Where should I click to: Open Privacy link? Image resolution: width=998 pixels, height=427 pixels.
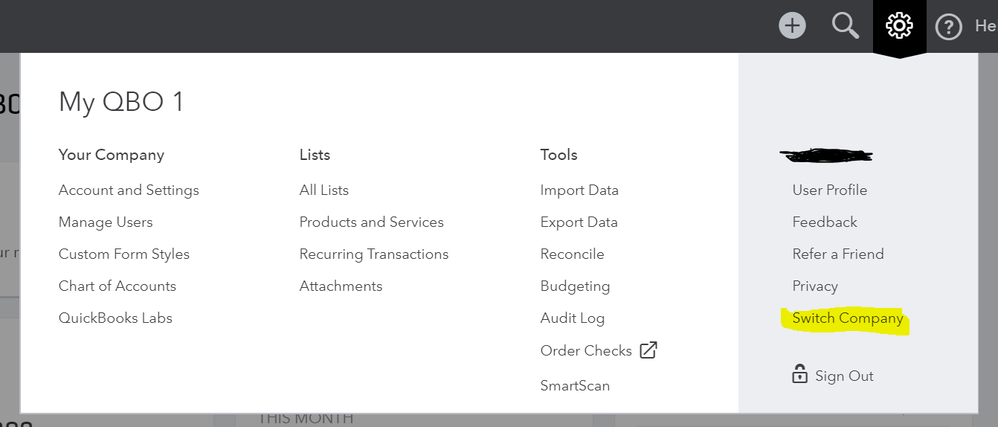[x=815, y=286]
